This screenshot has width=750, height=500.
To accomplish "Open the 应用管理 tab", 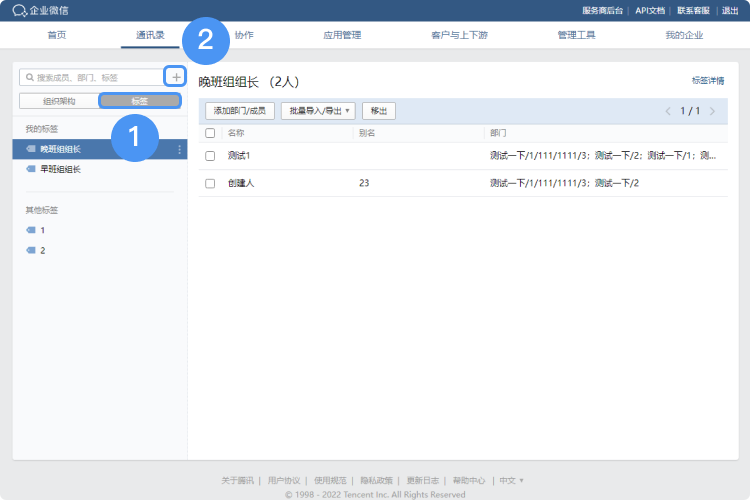I will (x=342, y=35).
